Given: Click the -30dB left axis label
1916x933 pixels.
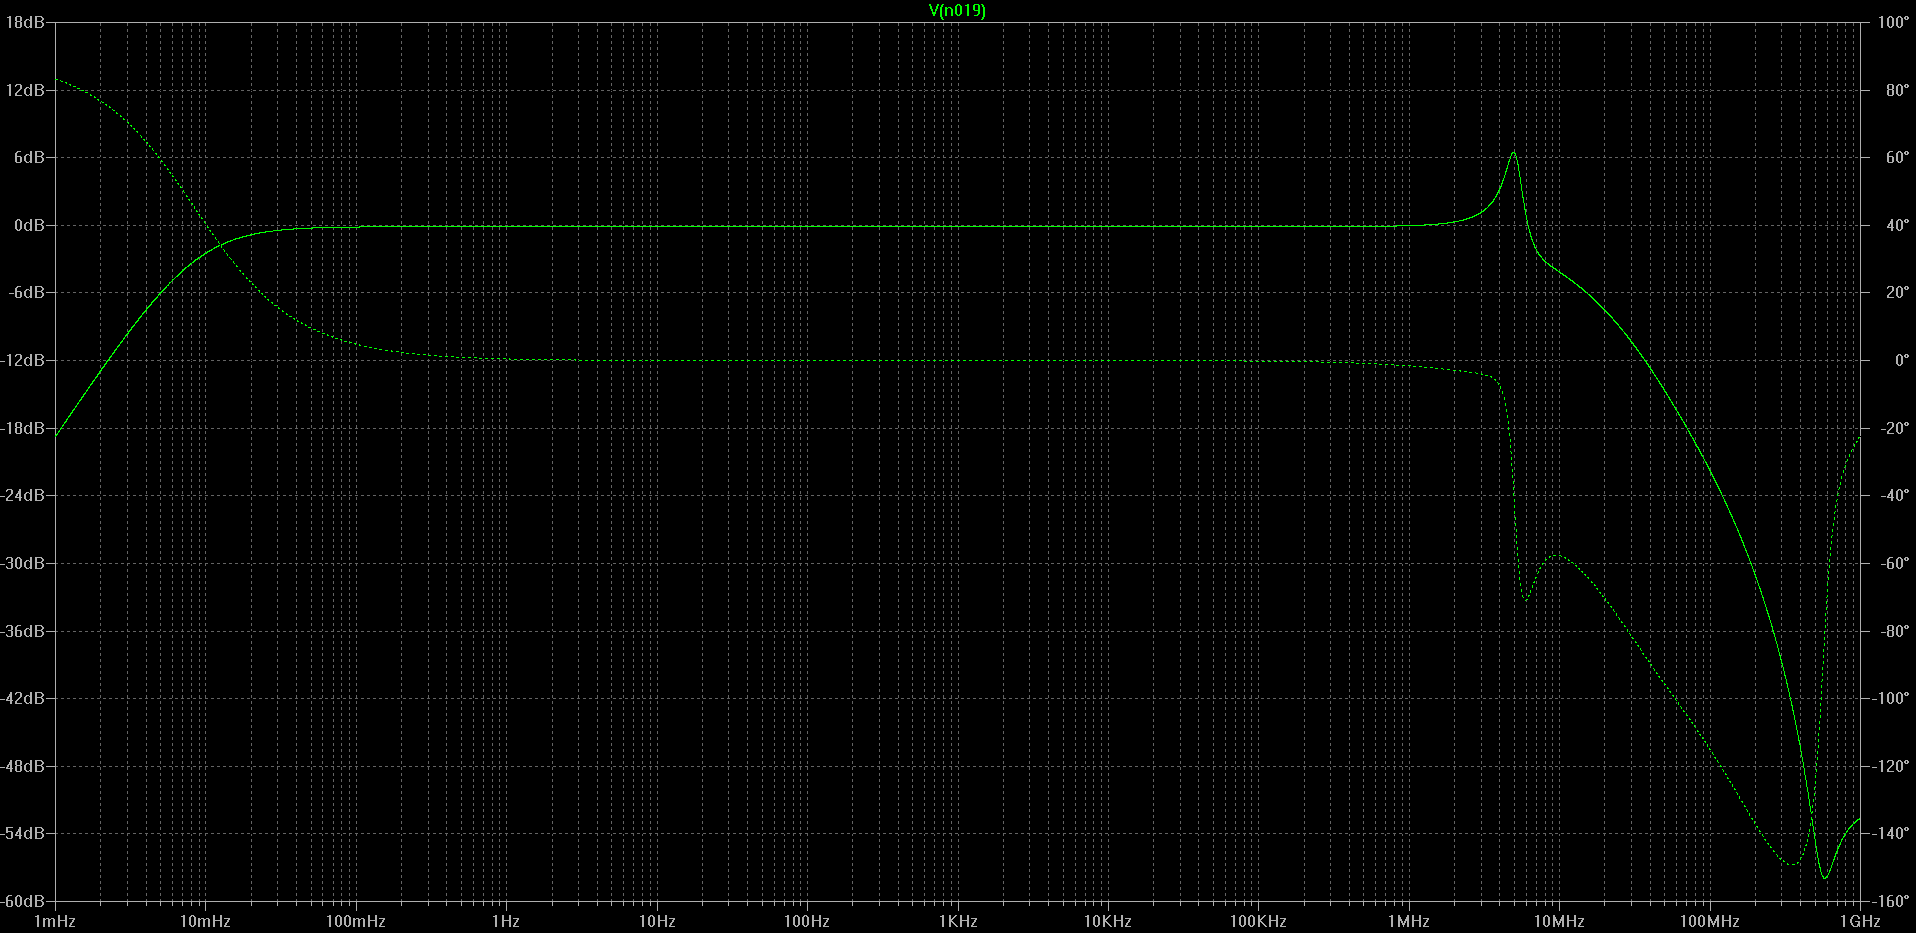Looking at the screenshot, I should pos(23,563).
